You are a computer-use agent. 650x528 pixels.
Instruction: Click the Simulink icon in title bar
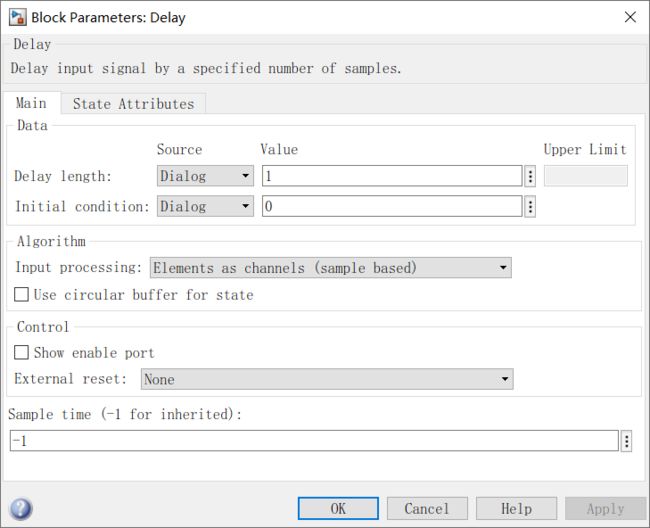tap(17, 17)
